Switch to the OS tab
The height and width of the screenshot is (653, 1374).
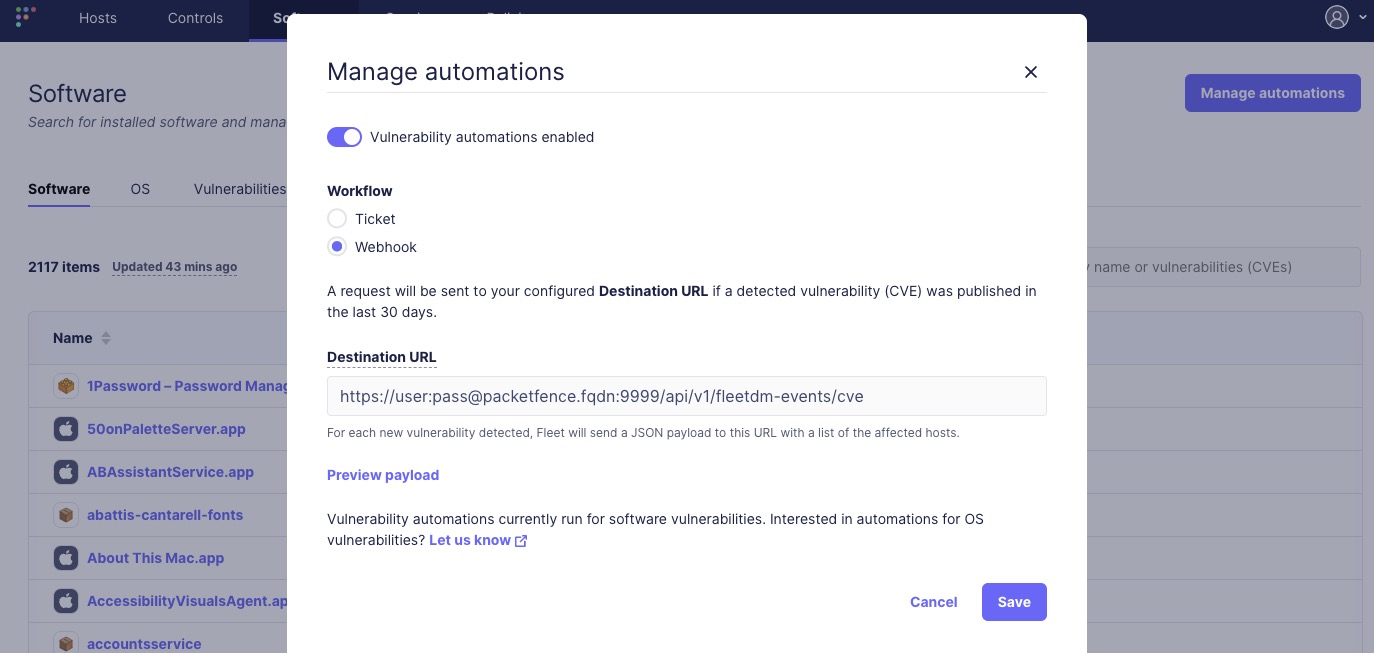140,189
